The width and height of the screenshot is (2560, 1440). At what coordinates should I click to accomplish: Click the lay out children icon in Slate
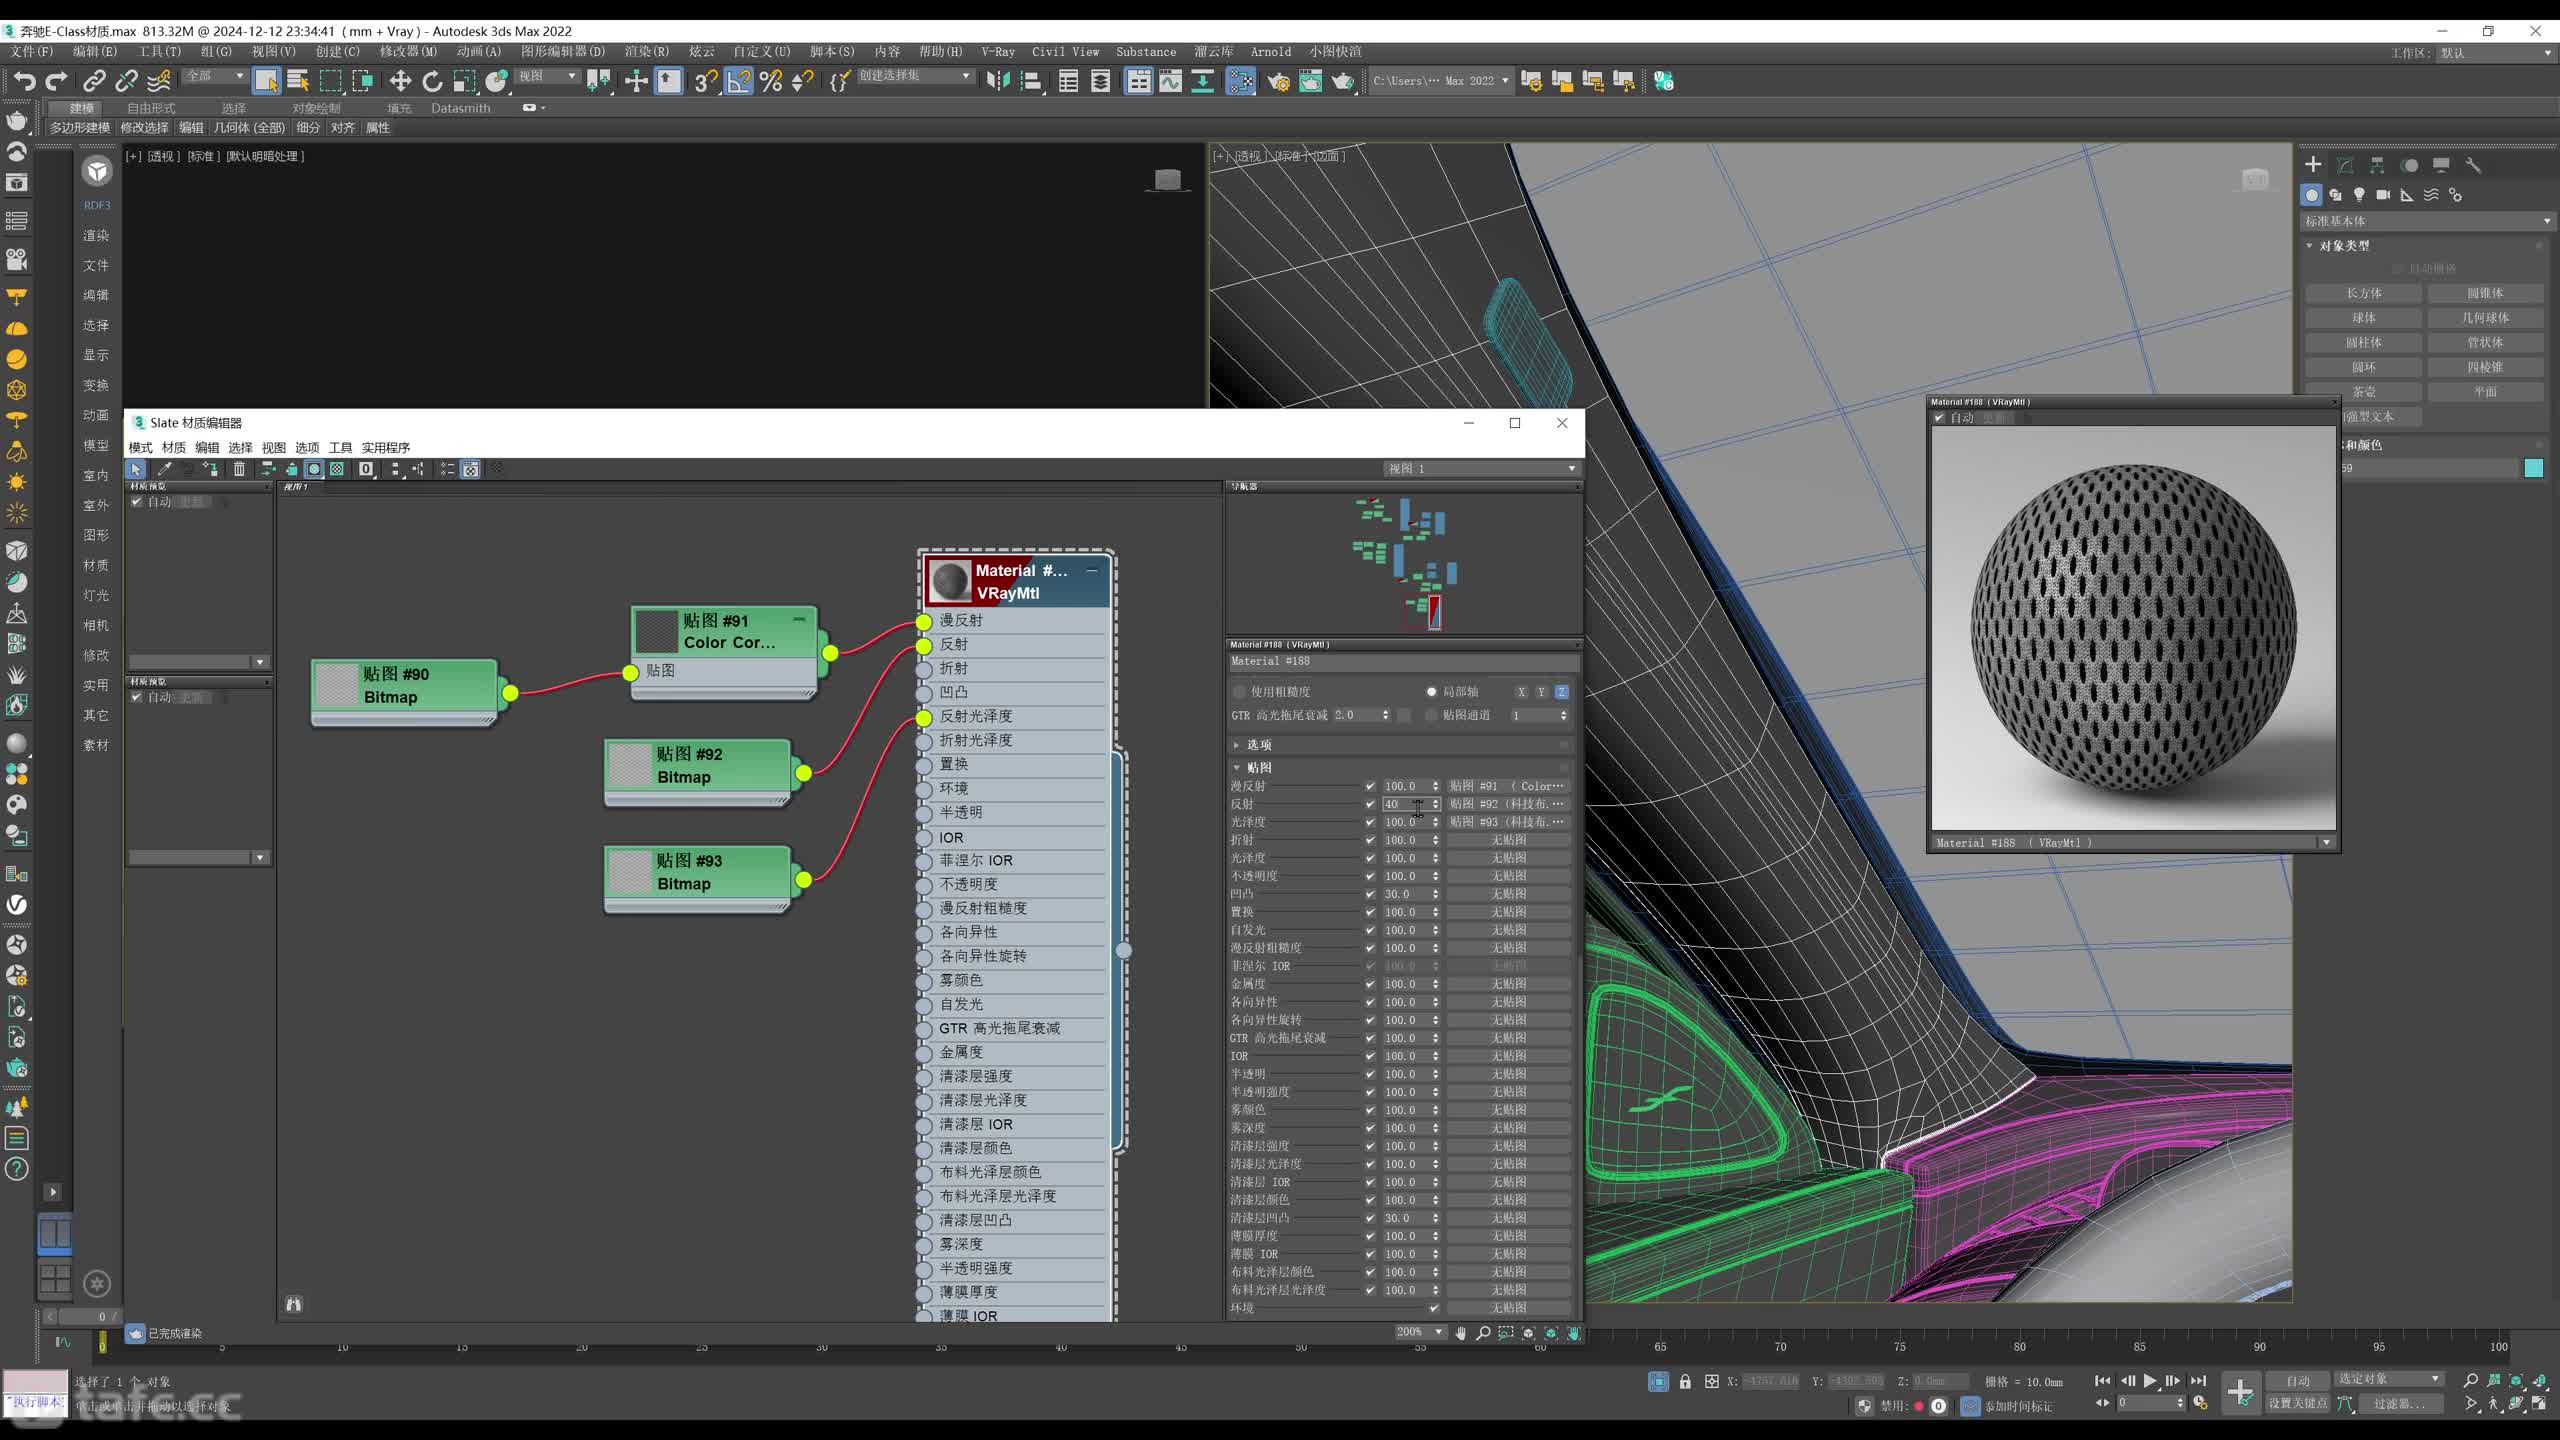[x=419, y=469]
